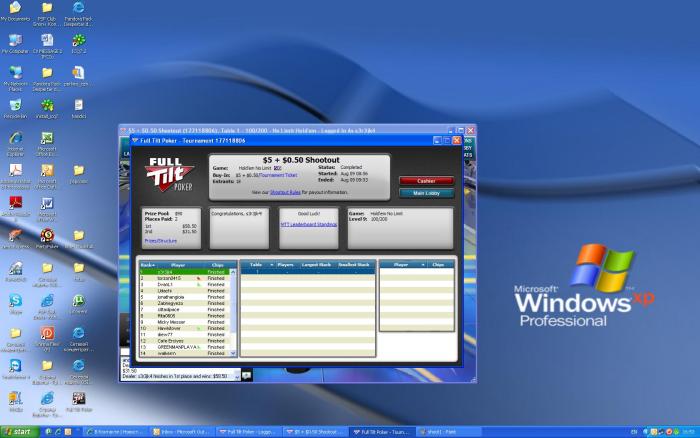Switch to the browser taskbar item beside Quick Launch
The height and width of the screenshot is (438, 700).
[x=114, y=432]
